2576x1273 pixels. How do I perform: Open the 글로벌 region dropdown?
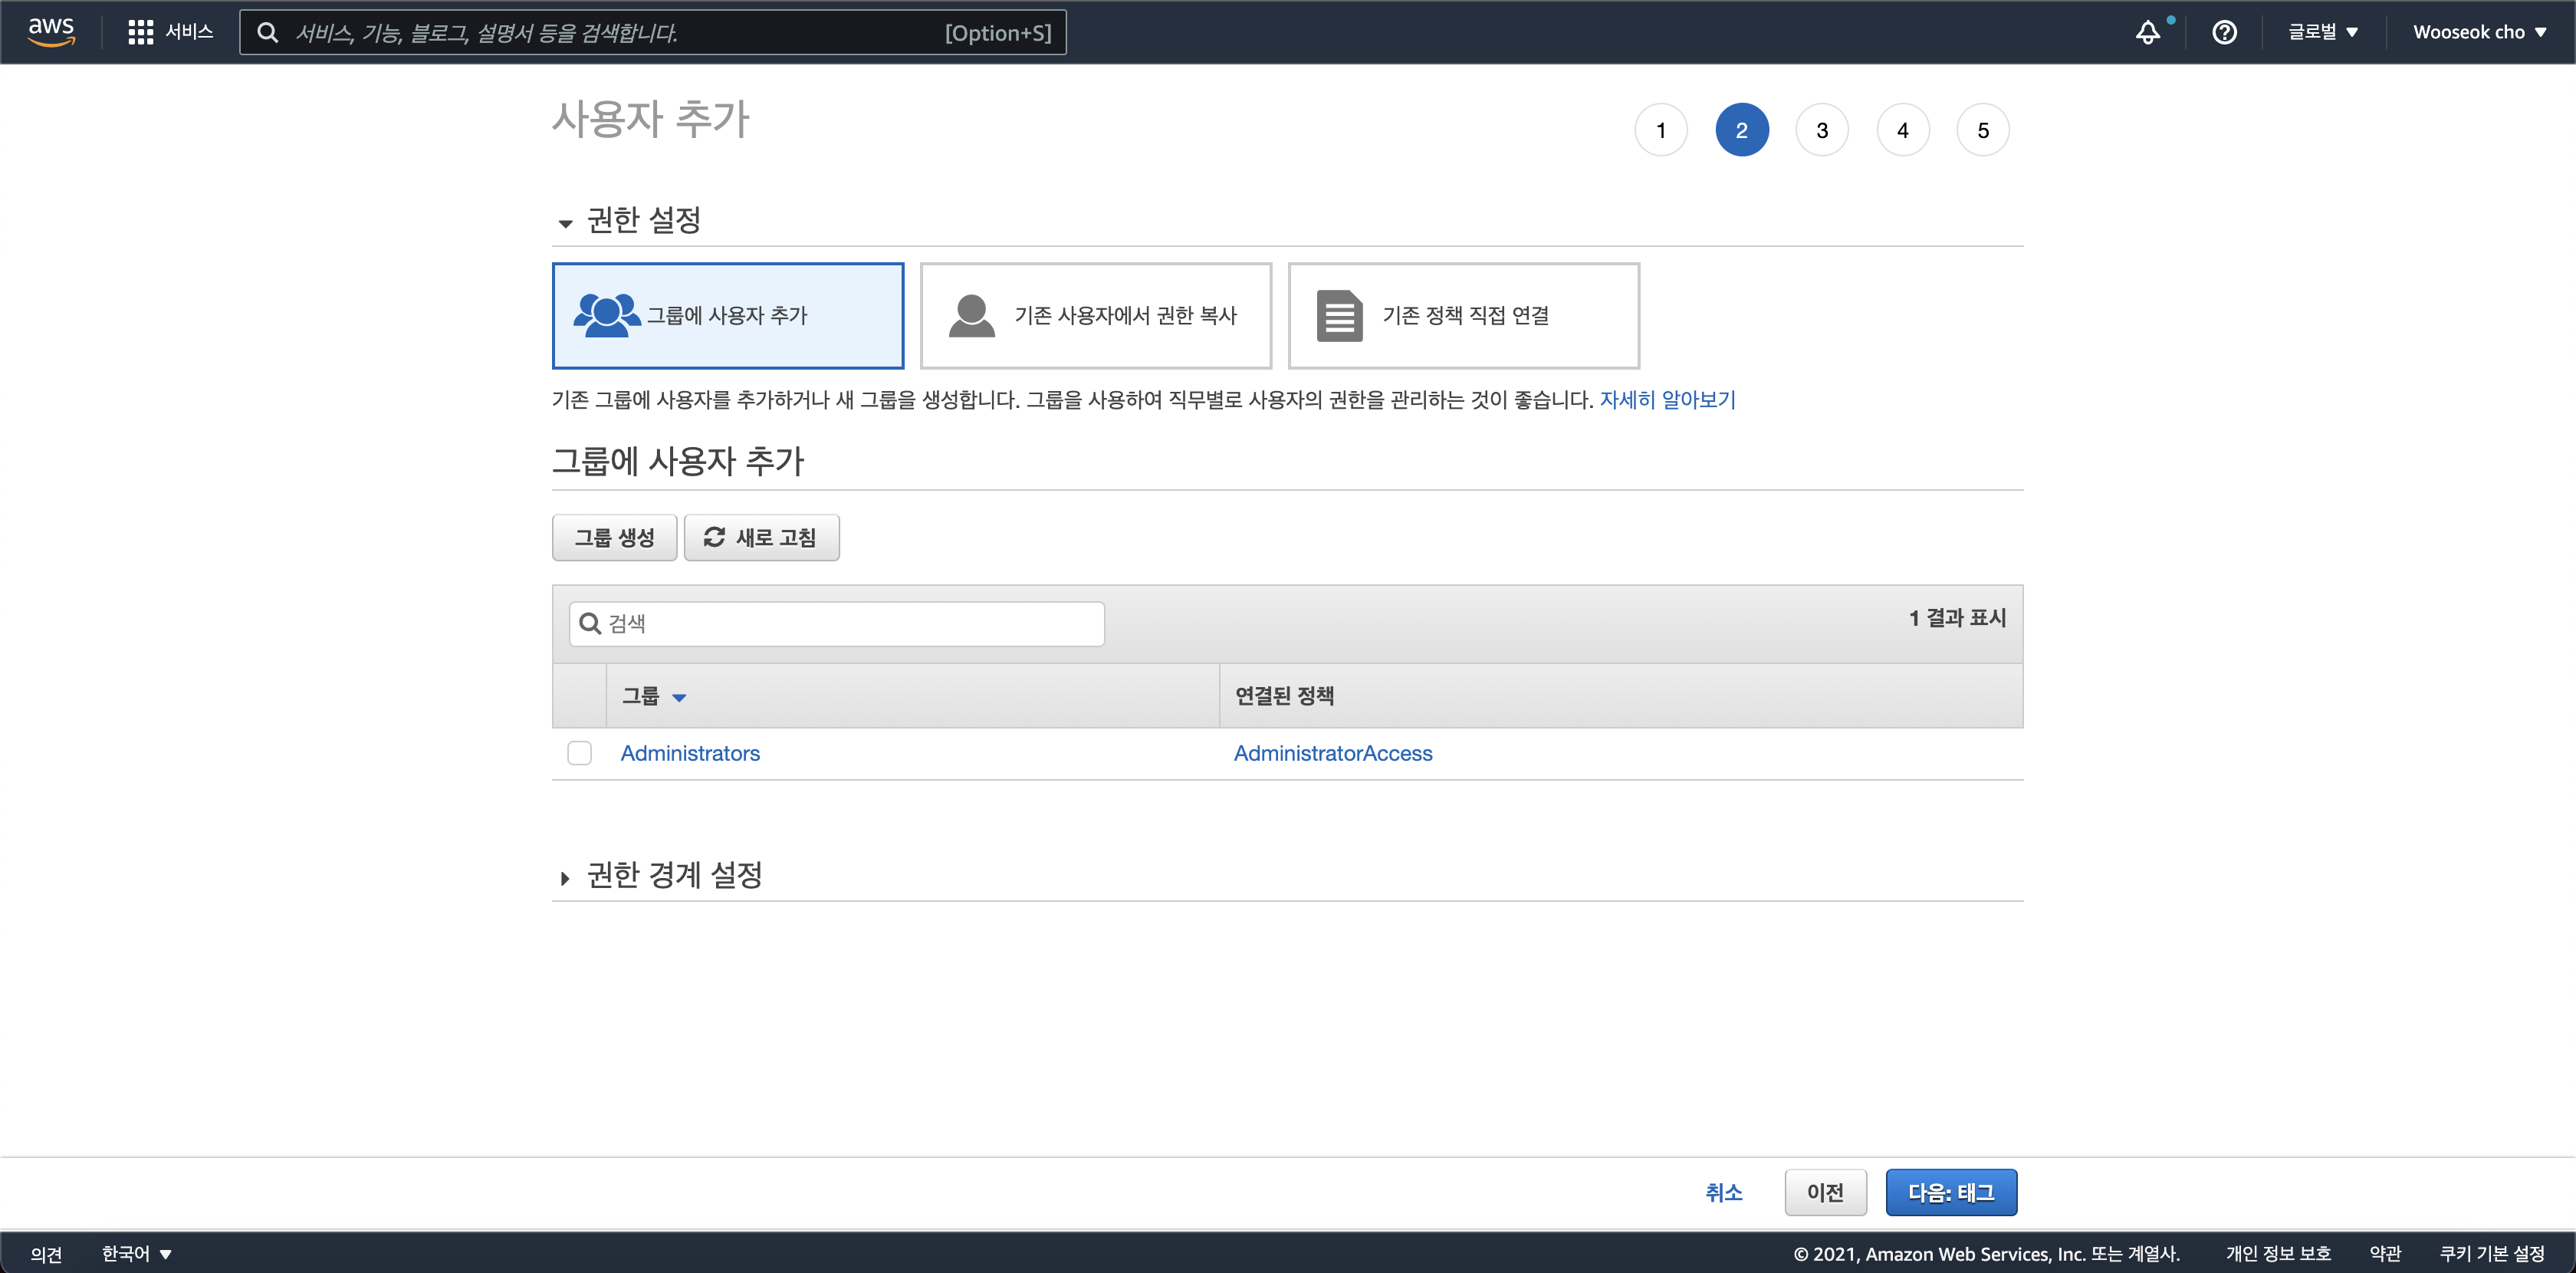2322,32
